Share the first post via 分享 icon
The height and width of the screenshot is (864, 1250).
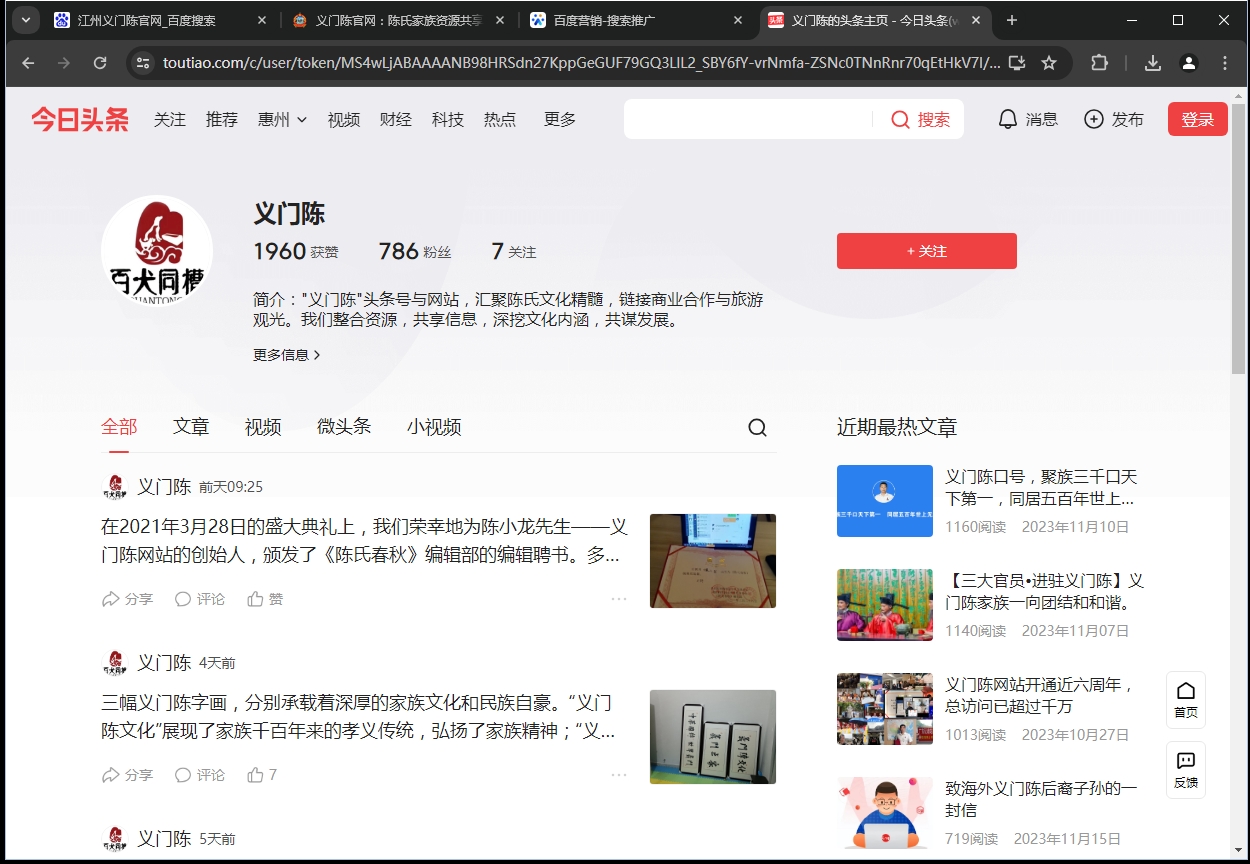coord(111,599)
